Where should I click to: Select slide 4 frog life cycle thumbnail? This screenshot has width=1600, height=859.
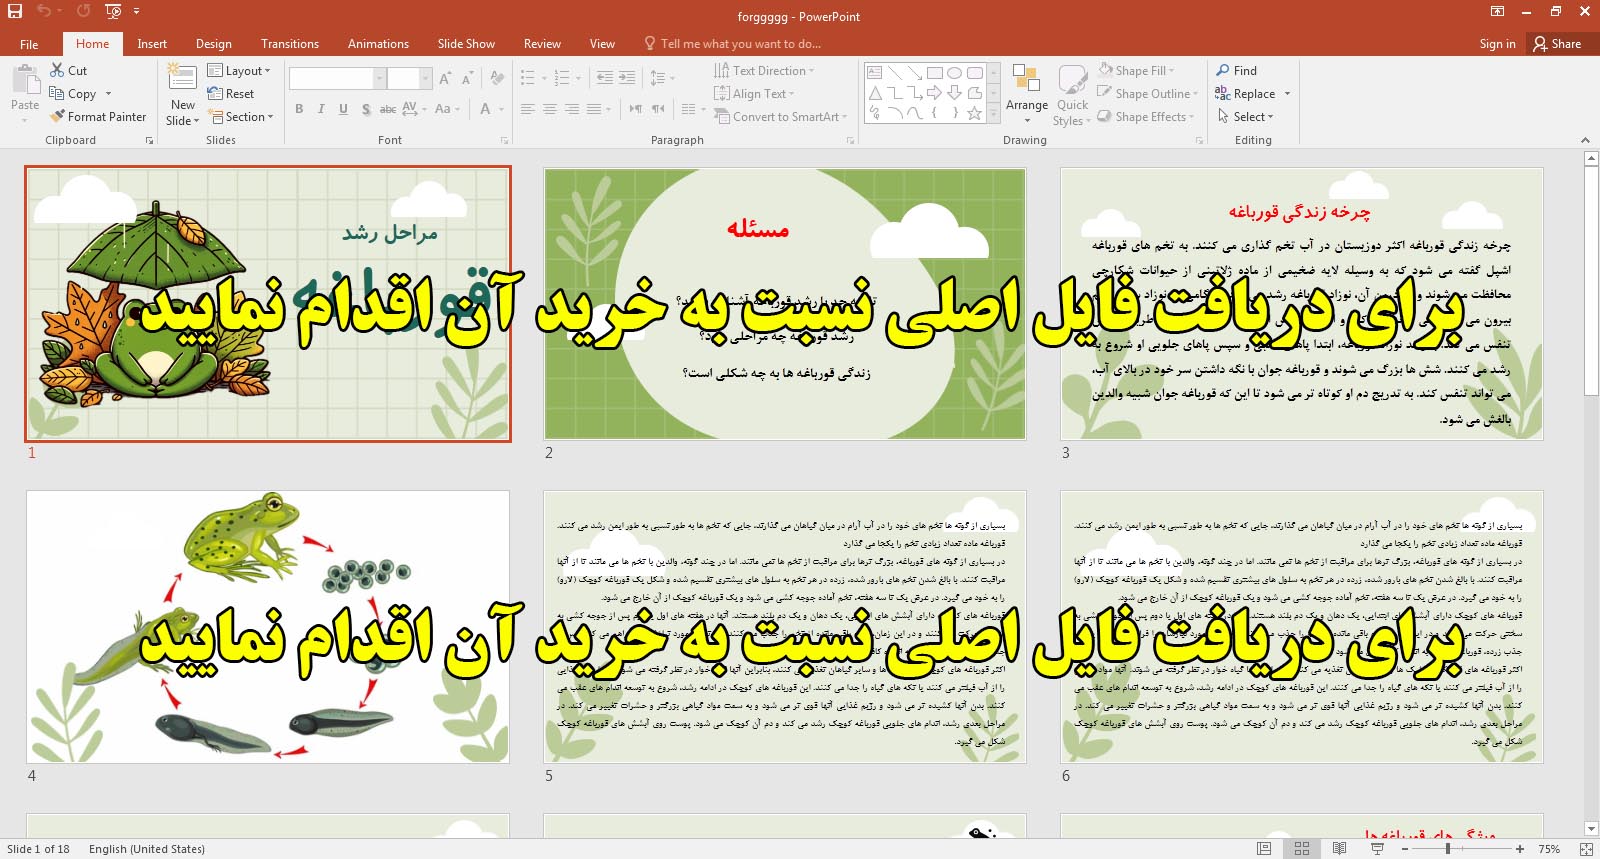tap(268, 627)
